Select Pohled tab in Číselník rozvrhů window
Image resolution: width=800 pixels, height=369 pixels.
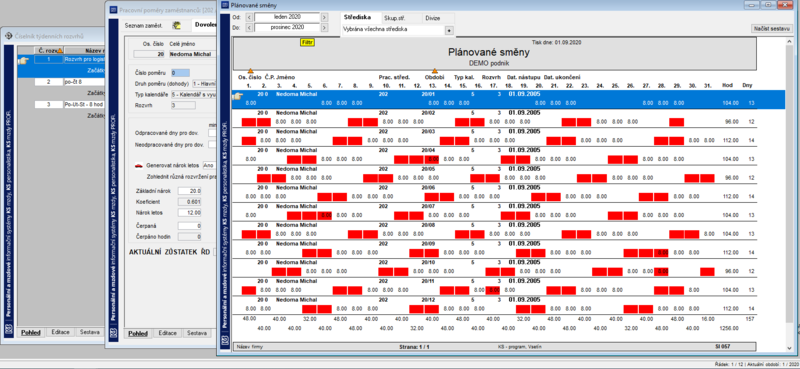pos(31,333)
